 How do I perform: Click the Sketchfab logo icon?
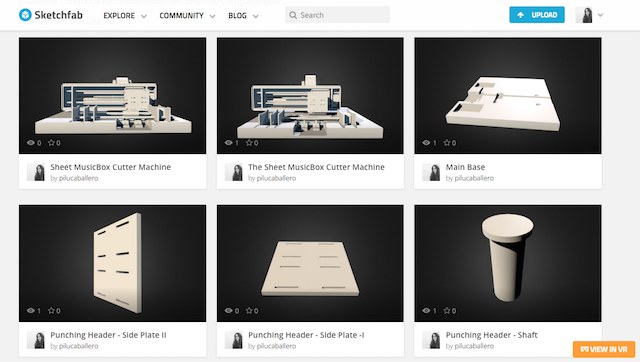pos(25,15)
